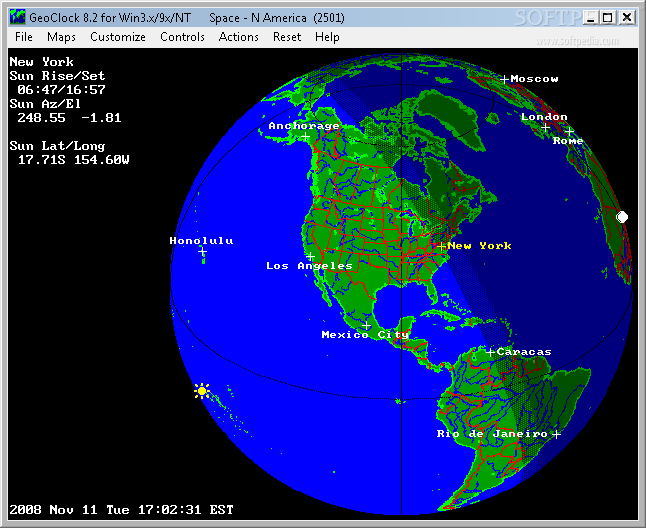Click the Caracas city cross marker
This screenshot has width=646, height=528.
pos(490,352)
